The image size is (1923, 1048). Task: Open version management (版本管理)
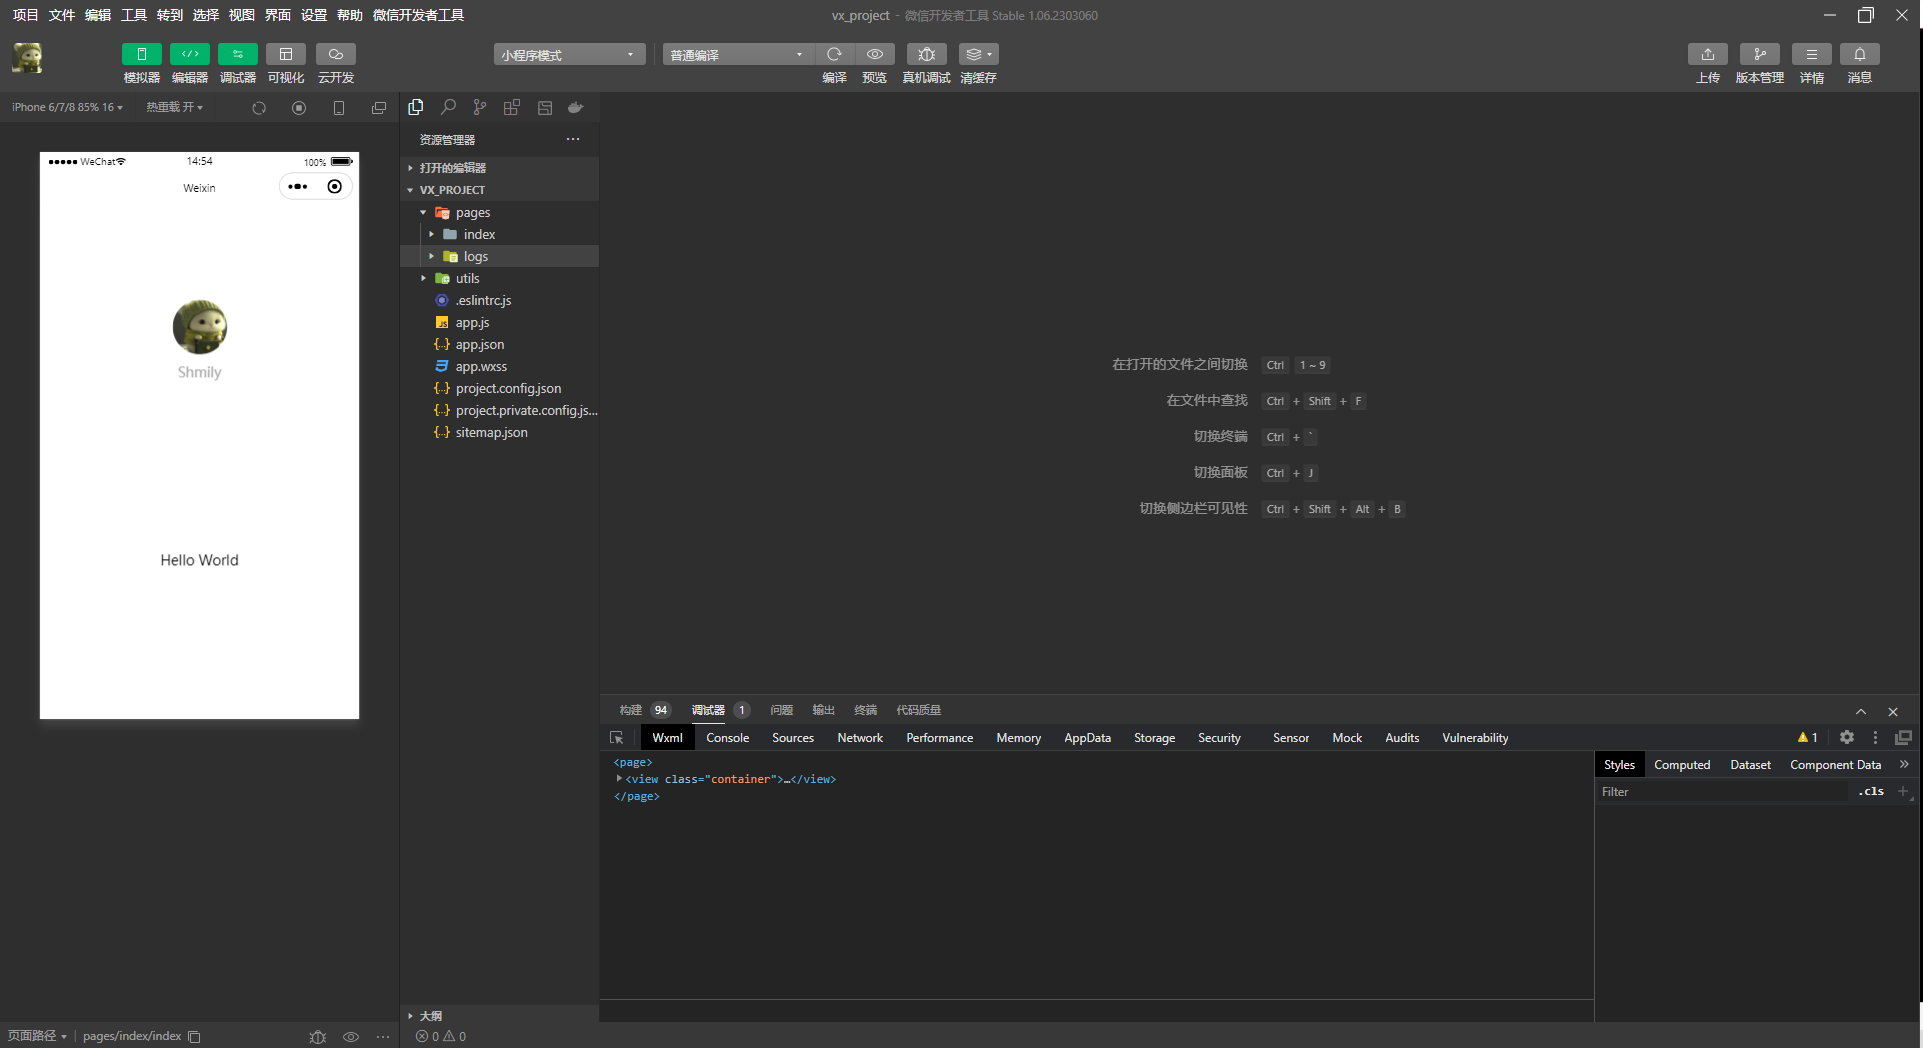pos(1760,54)
